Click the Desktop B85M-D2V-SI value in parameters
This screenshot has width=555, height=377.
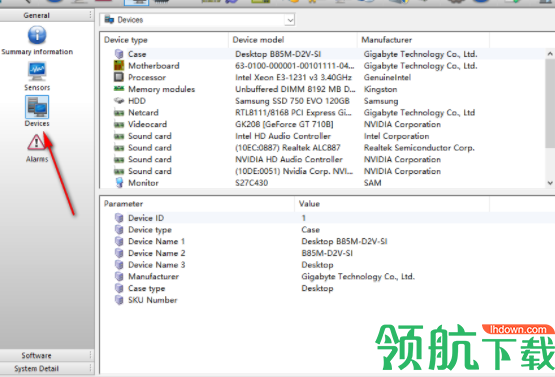[344, 241]
